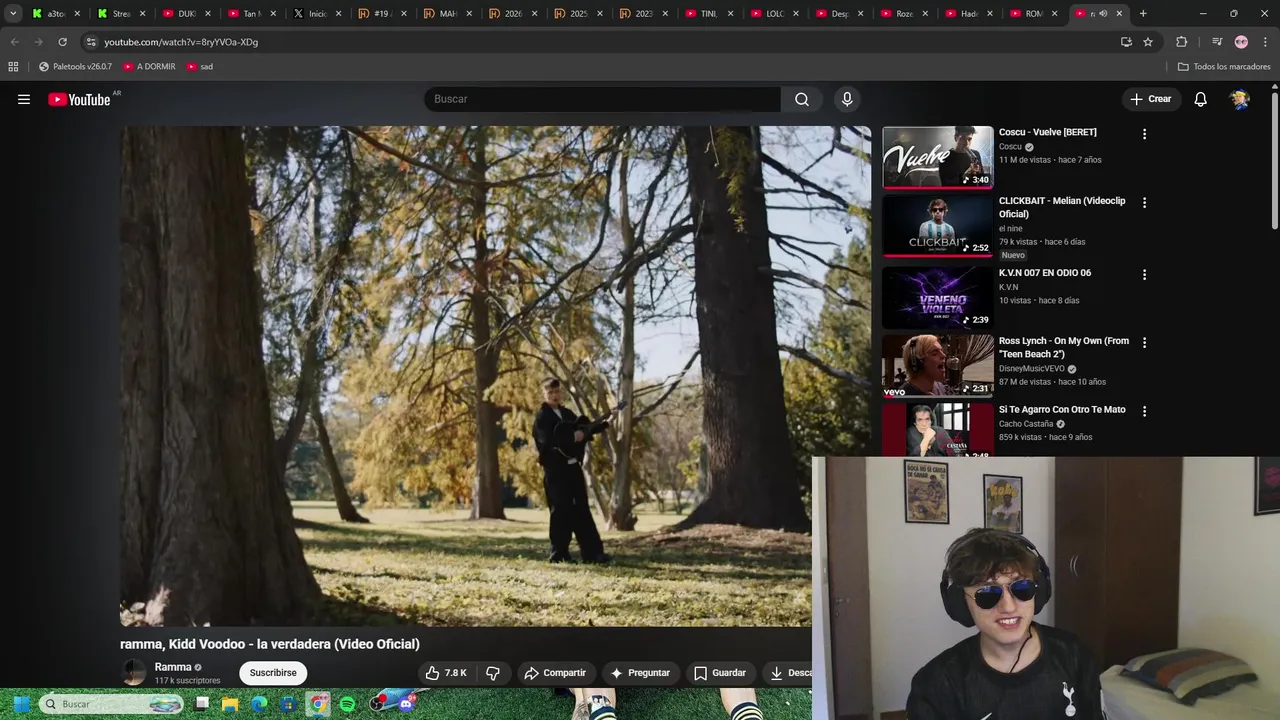
Task: Start voice search with the microphone
Action: pos(847,99)
